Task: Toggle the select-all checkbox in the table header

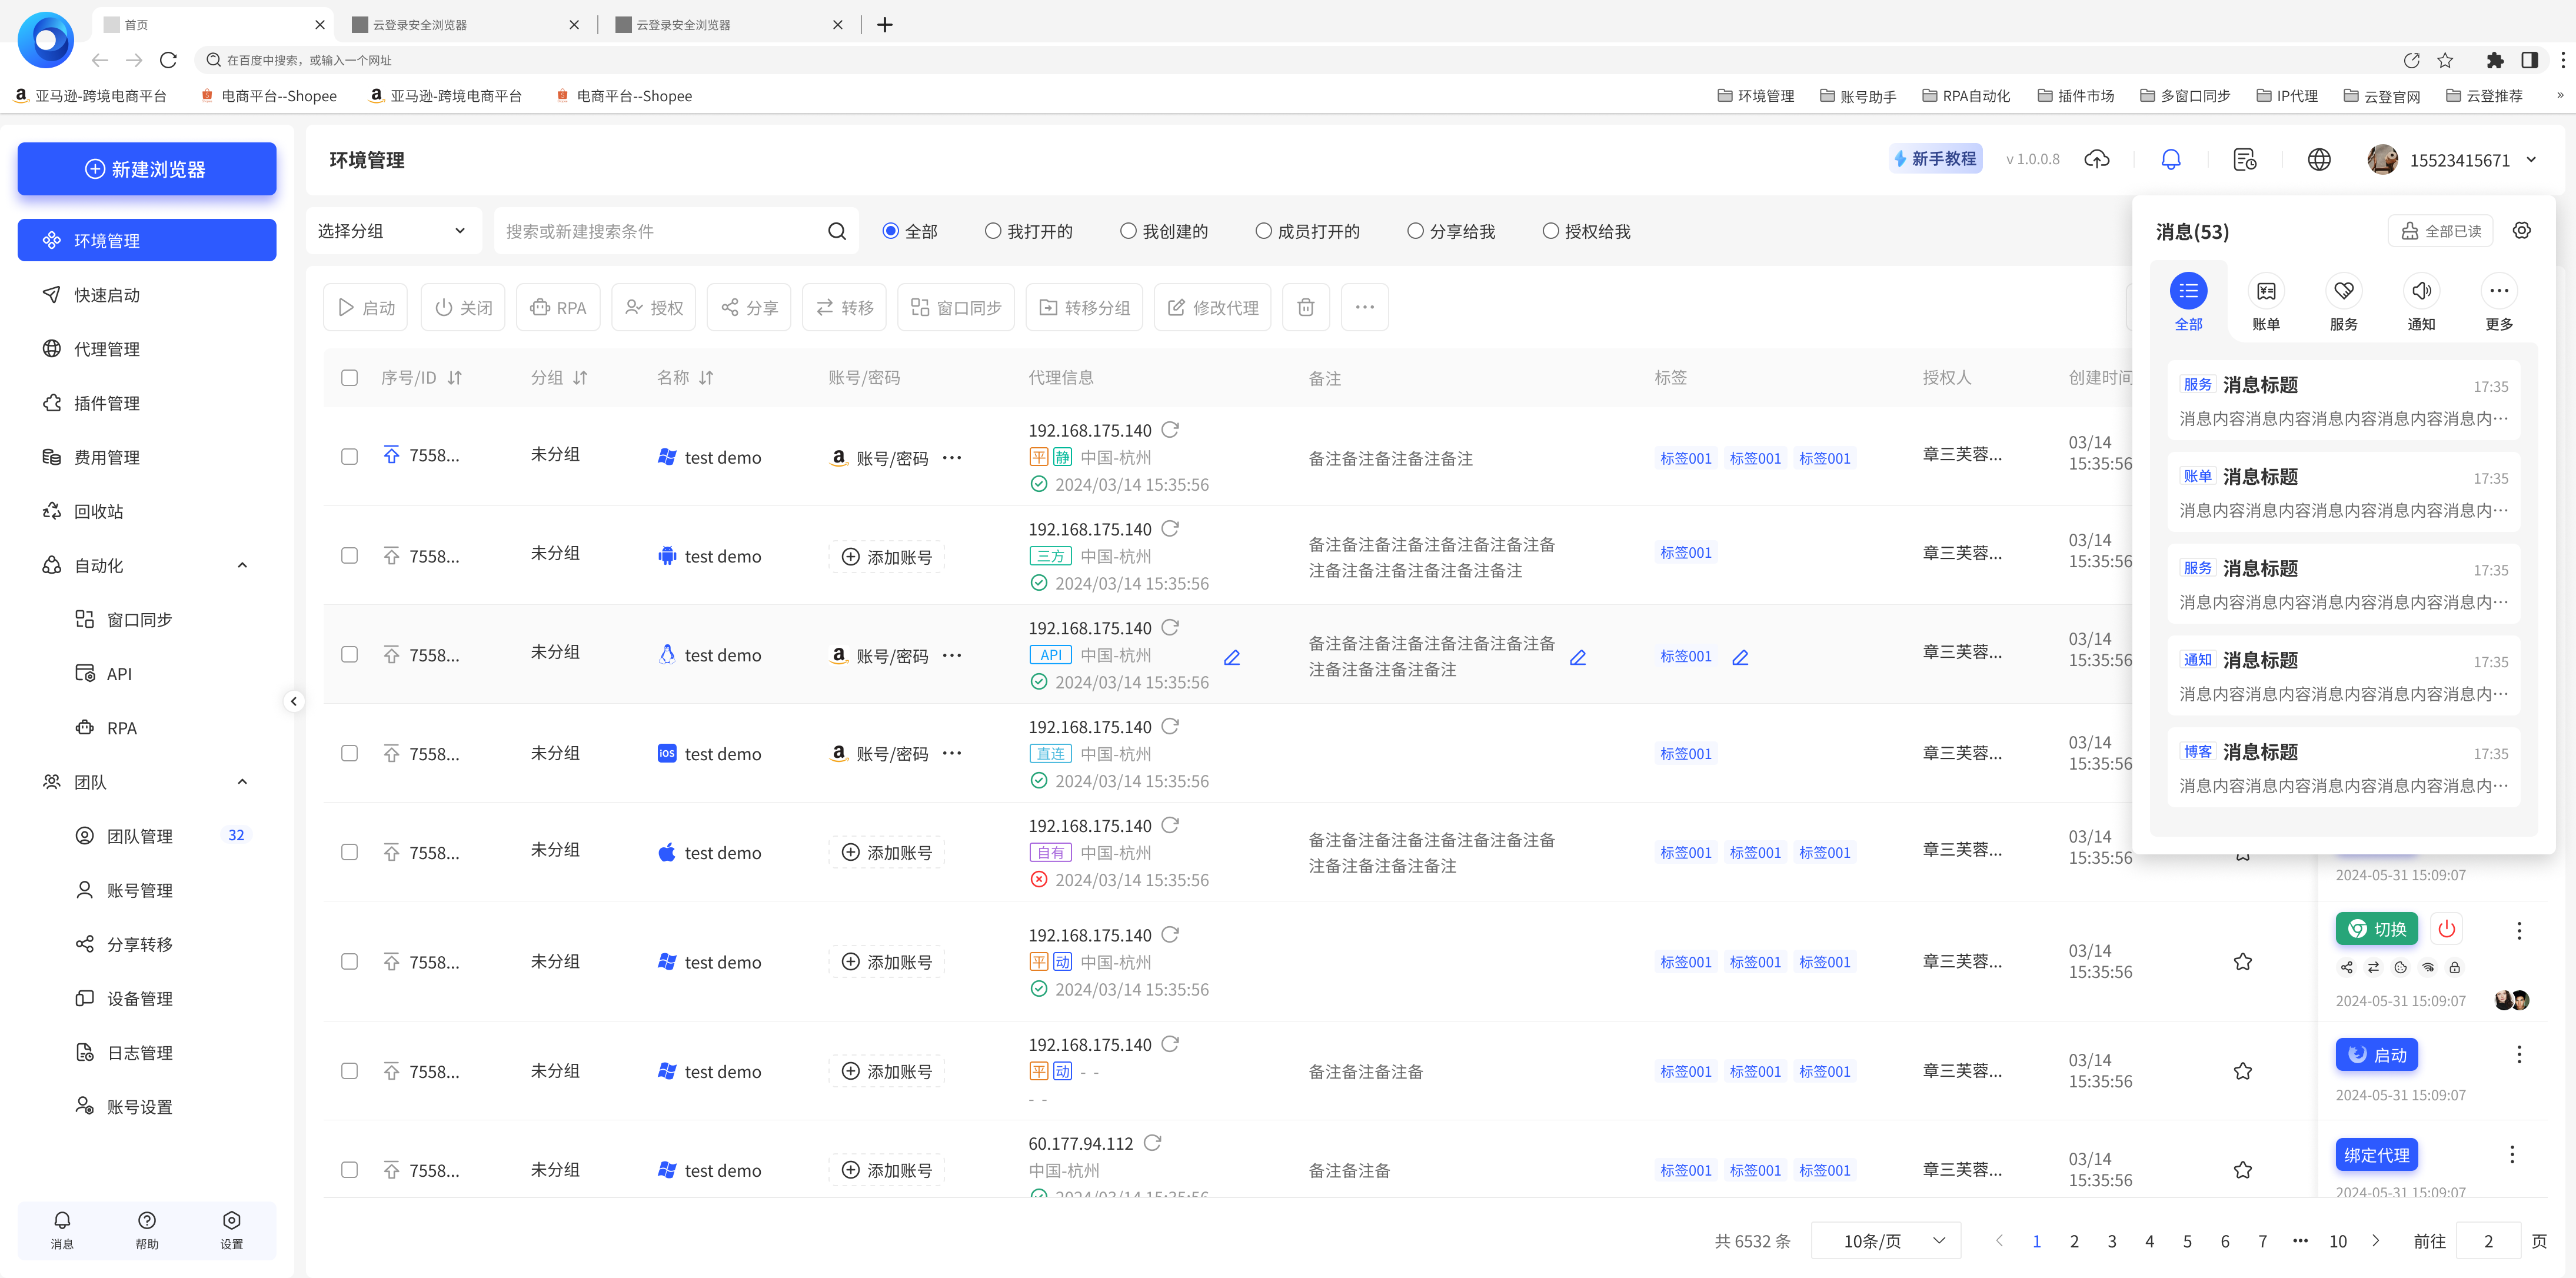Action: [x=349, y=378]
